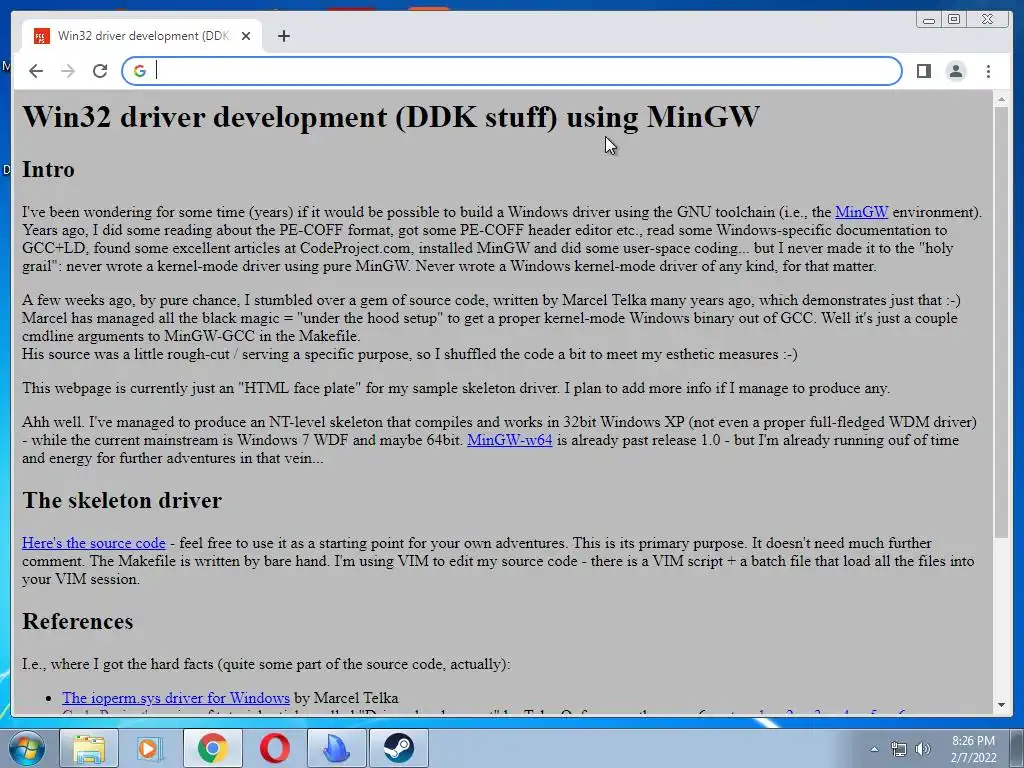
Task: Click the page scrollbar up arrow
Action: 1001,100
